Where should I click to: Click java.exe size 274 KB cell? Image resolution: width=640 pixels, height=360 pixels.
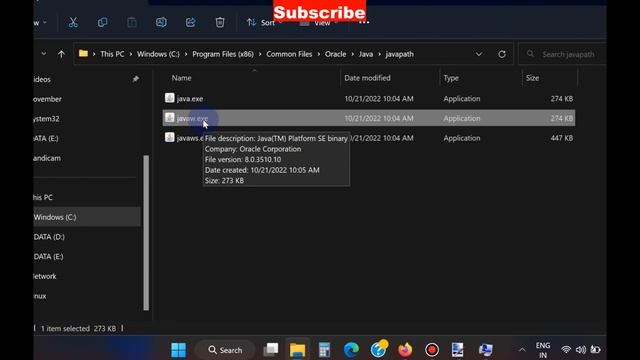click(562, 99)
